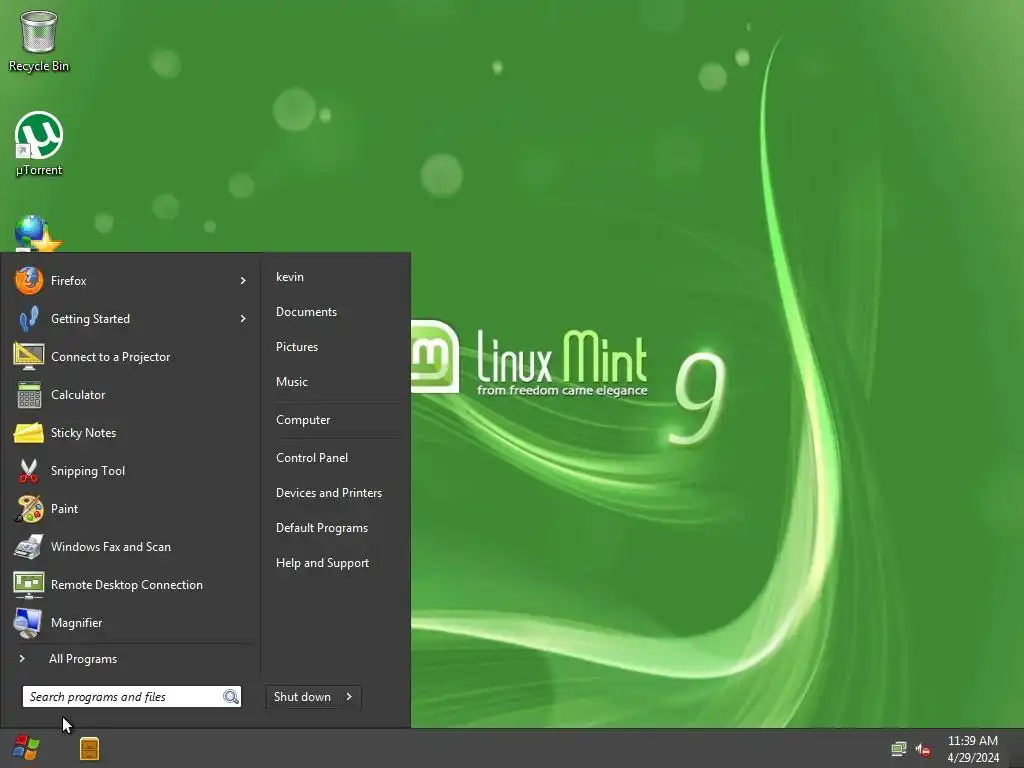Launch the µTorrent desktop shortcut
Image resolution: width=1024 pixels, height=768 pixels.
click(x=39, y=144)
